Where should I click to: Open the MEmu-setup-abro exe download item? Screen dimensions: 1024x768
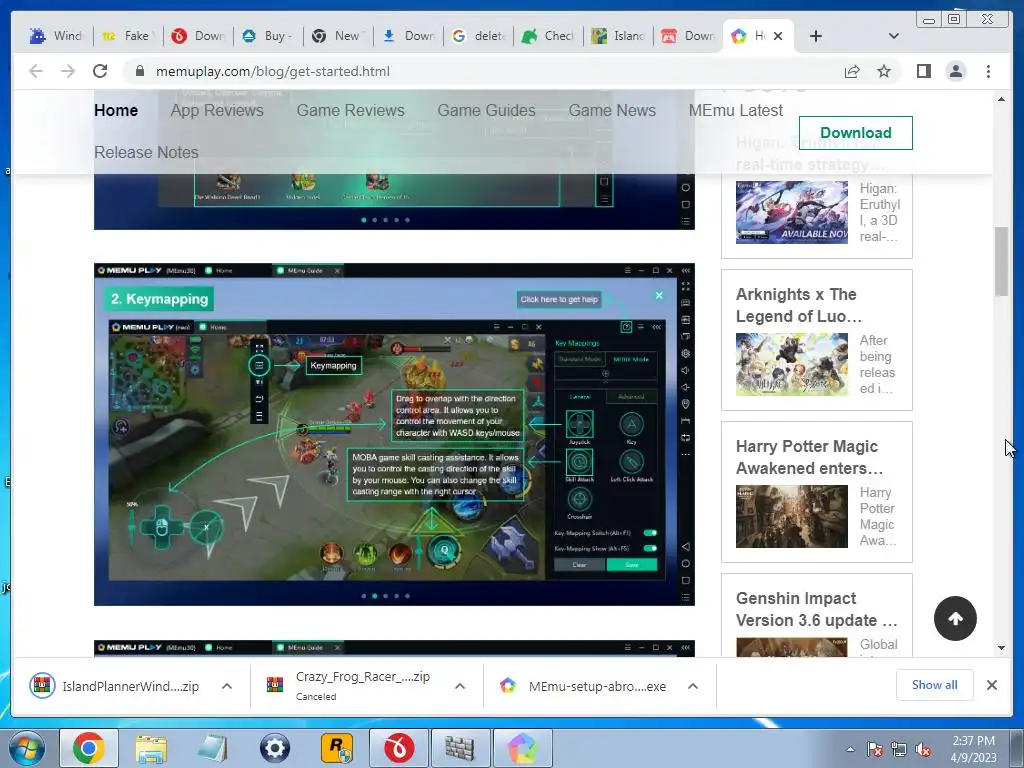click(583, 686)
